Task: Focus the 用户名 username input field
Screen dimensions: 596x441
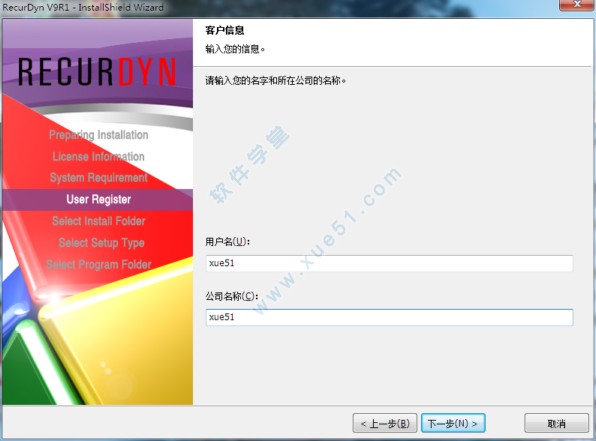Action: tap(389, 263)
